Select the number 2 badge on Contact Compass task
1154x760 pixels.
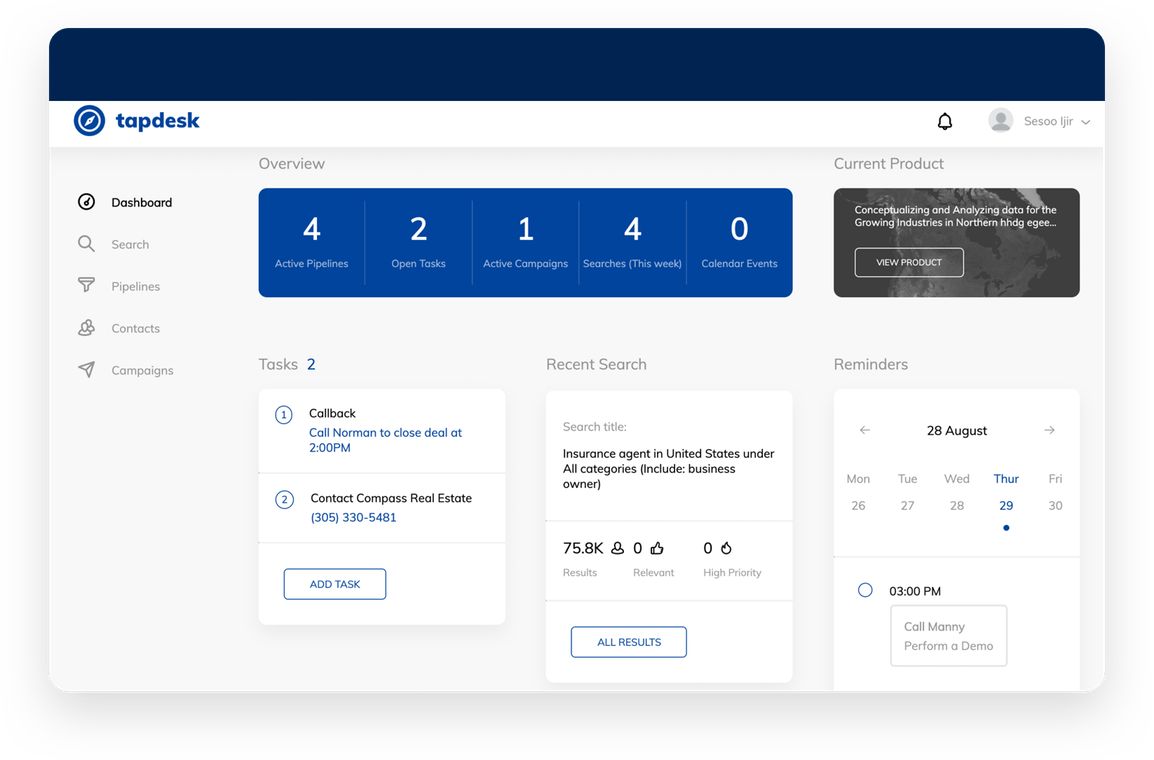click(283, 499)
